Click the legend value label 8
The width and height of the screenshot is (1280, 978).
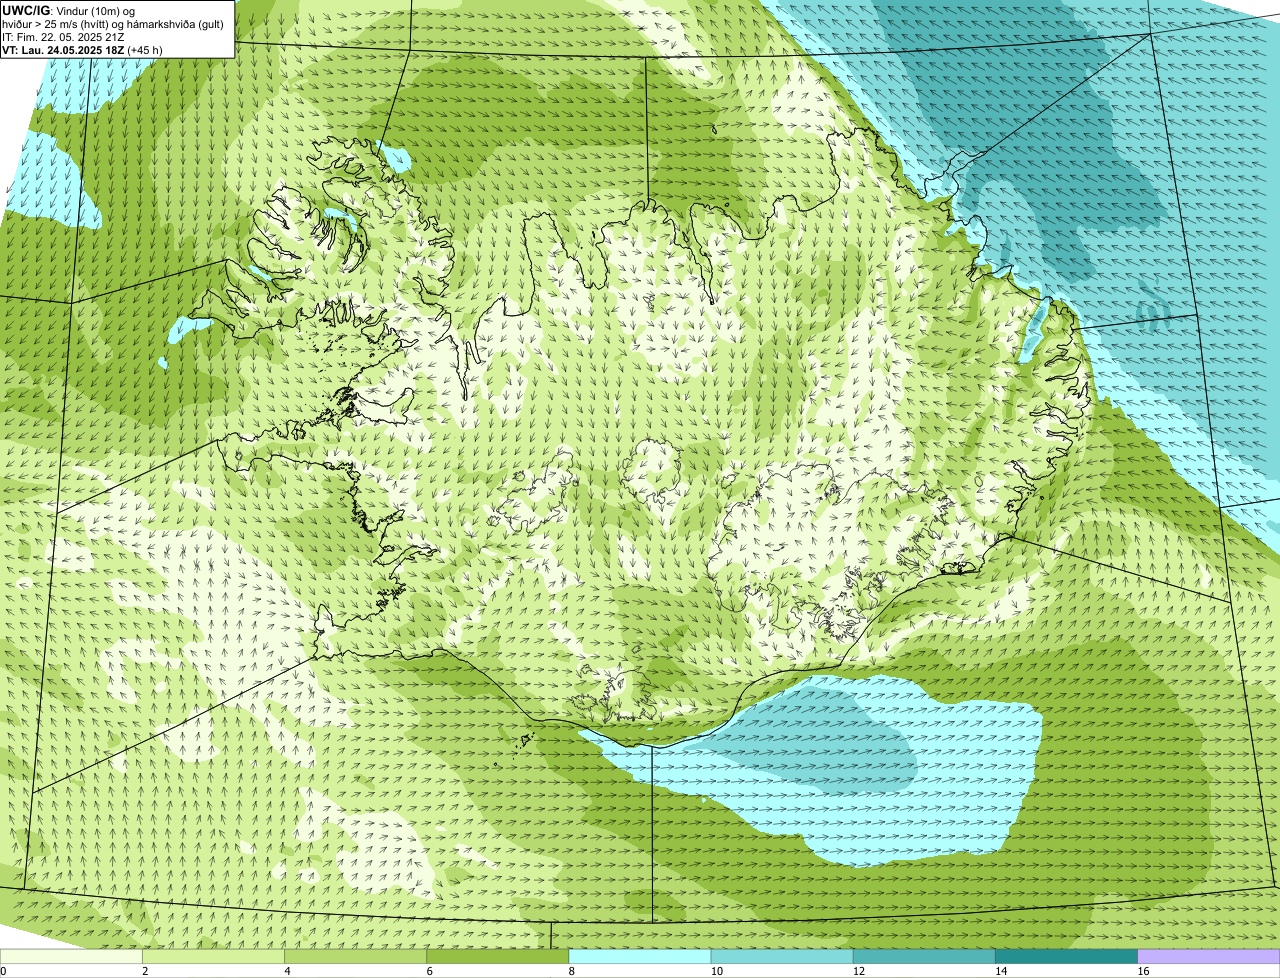click(571, 971)
